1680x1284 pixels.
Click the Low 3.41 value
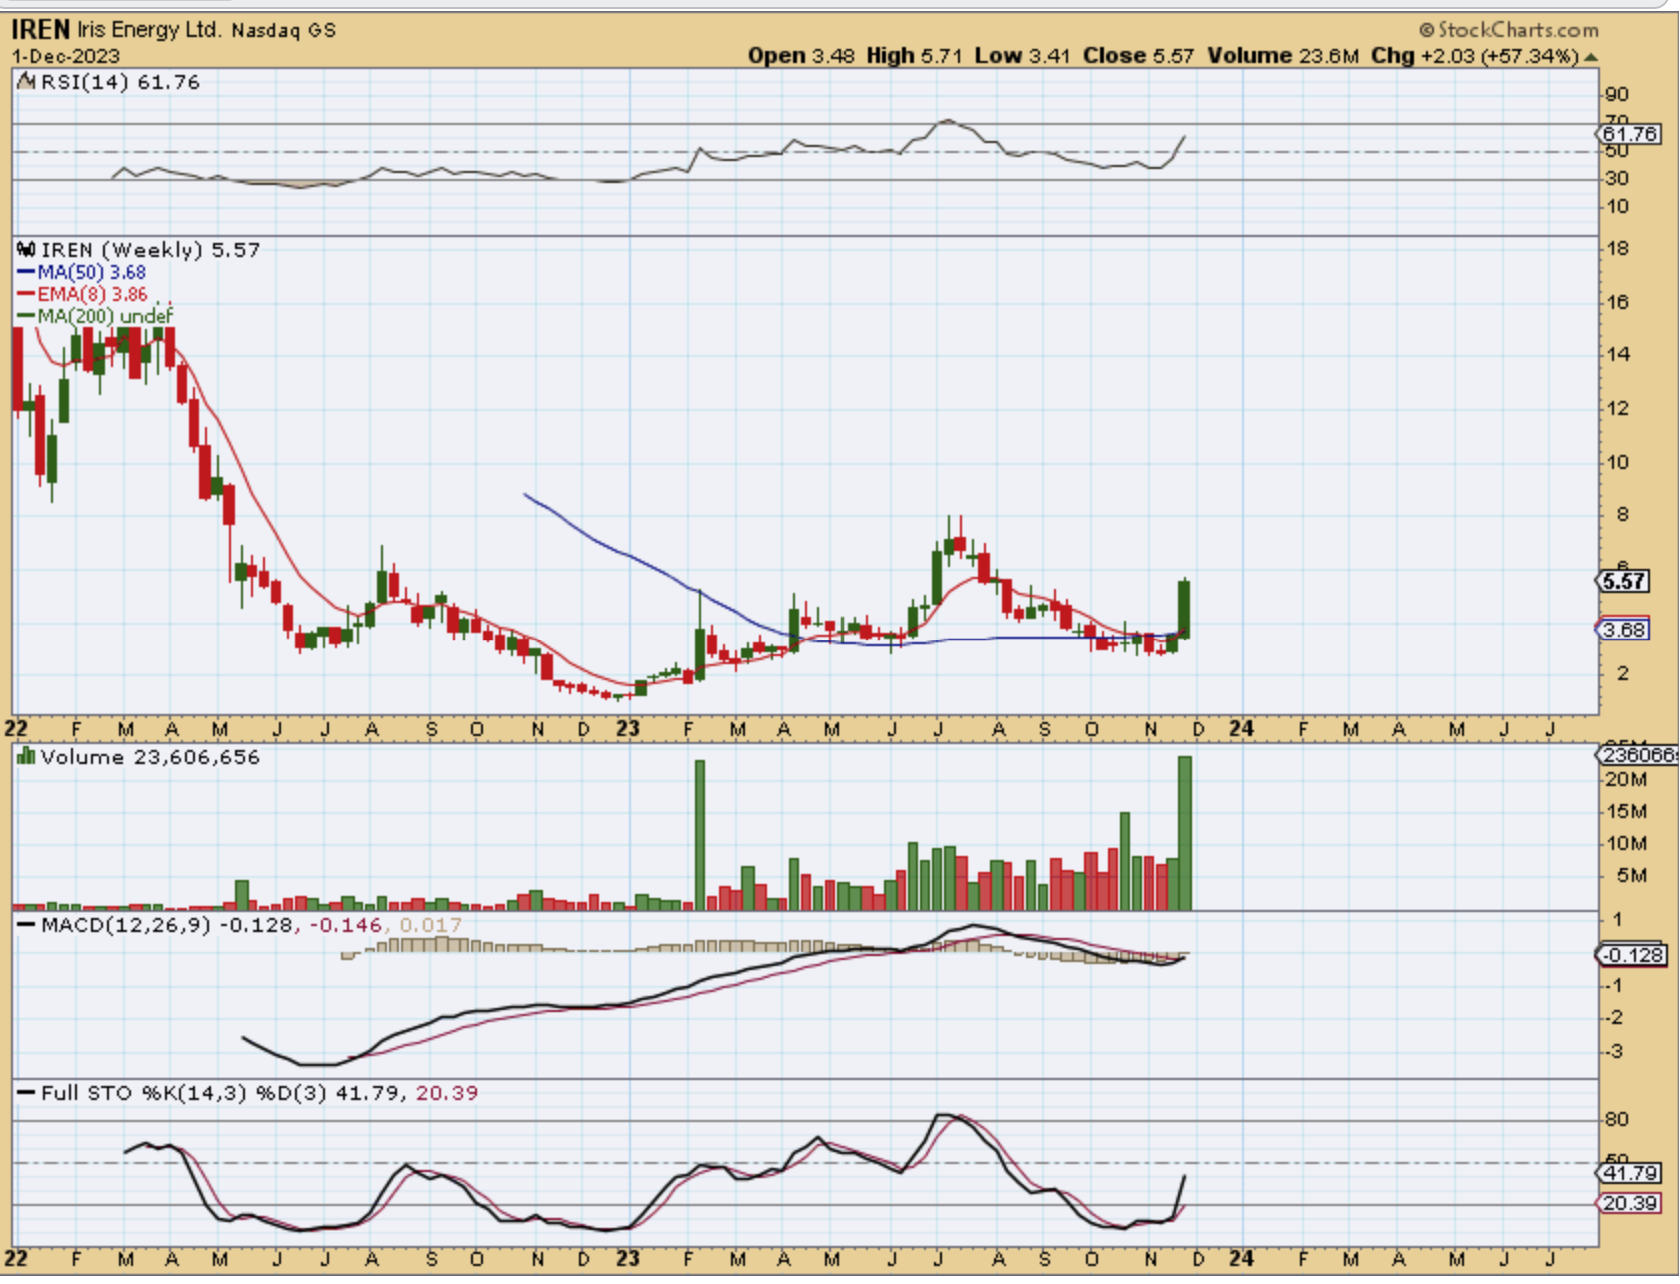coord(1023,56)
